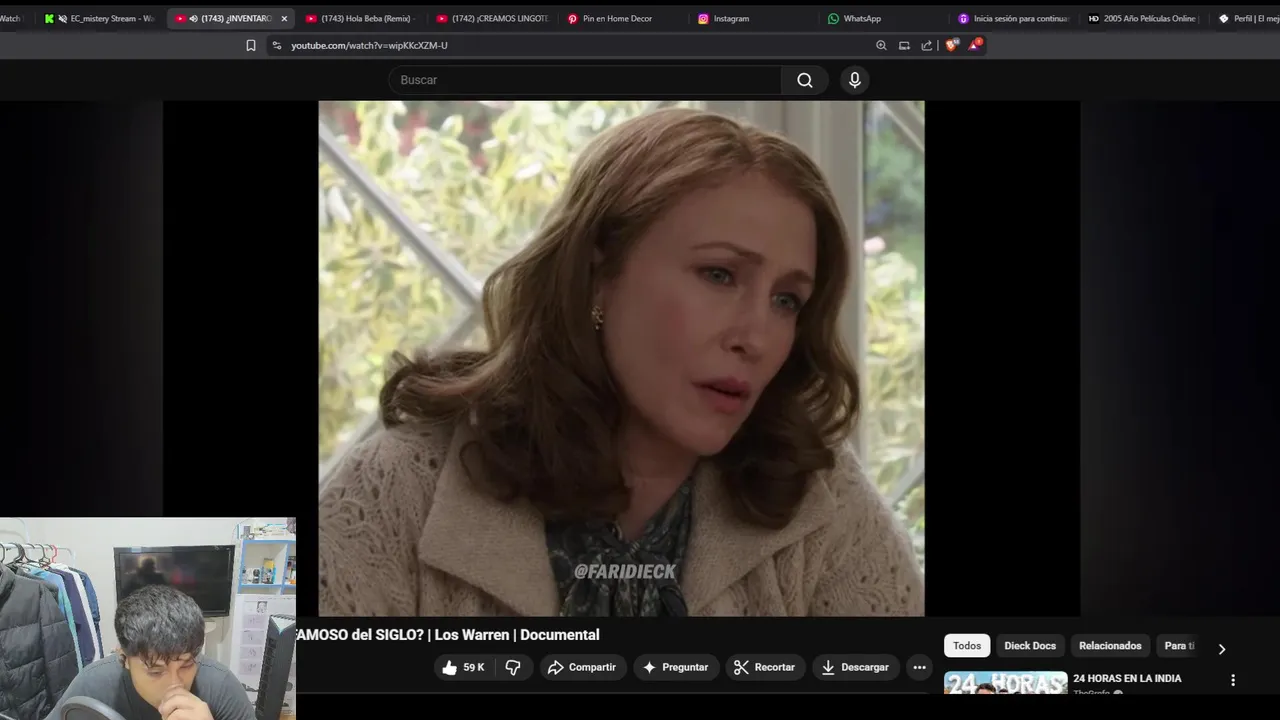The width and height of the screenshot is (1280, 720).
Task: Like the video with thumbs up
Action: pos(450,667)
